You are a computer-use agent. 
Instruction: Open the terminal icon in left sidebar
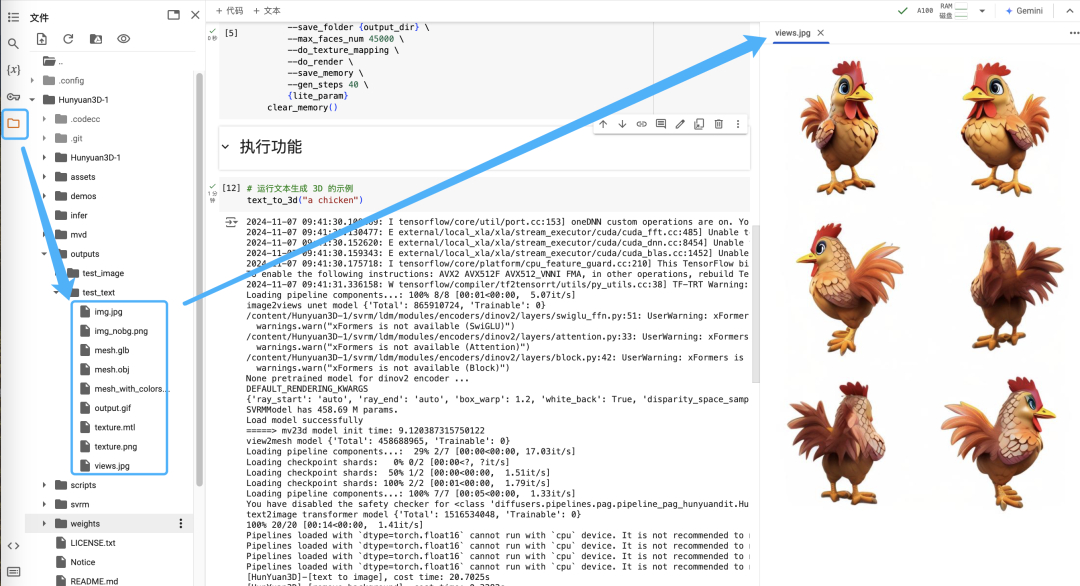point(13,572)
